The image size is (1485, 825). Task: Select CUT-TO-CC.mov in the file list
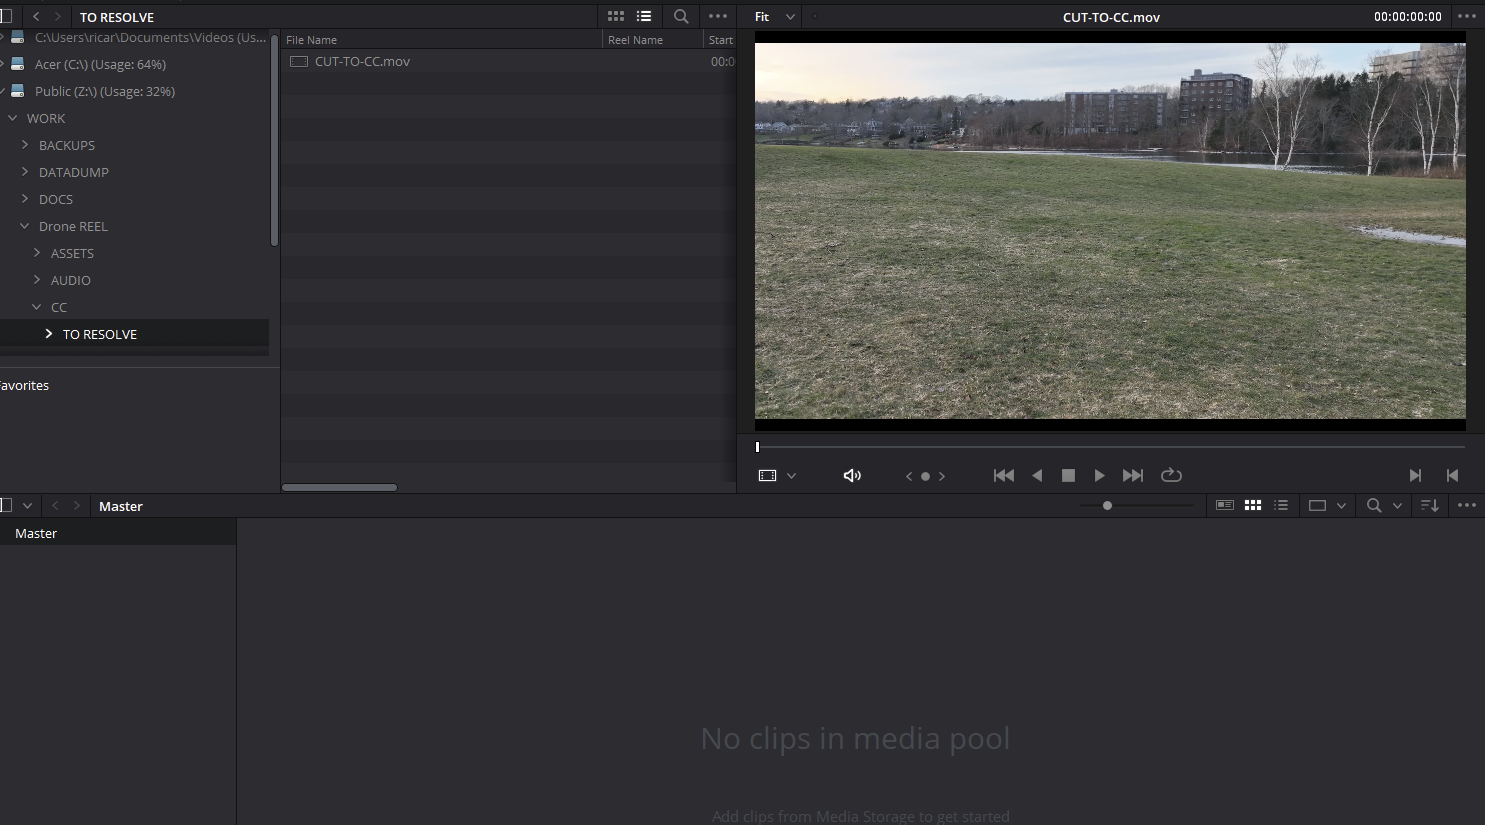(362, 61)
